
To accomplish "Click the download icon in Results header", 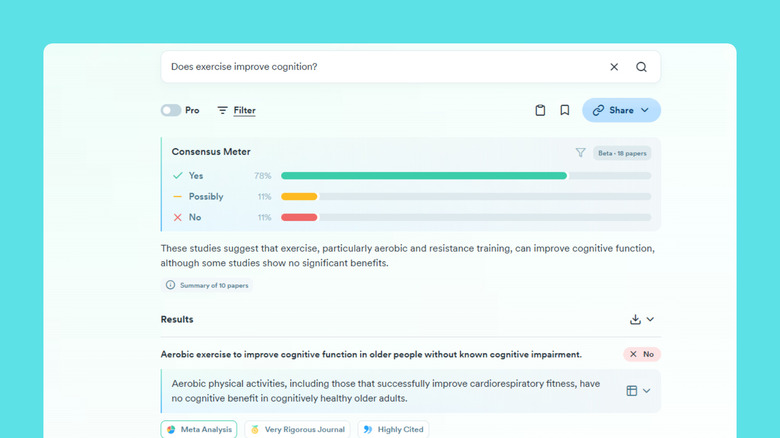I will [x=635, y=319].
